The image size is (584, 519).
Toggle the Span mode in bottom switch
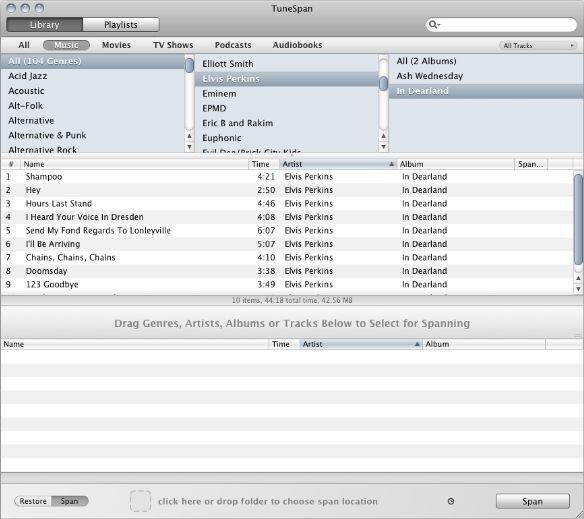click(70, 501)
